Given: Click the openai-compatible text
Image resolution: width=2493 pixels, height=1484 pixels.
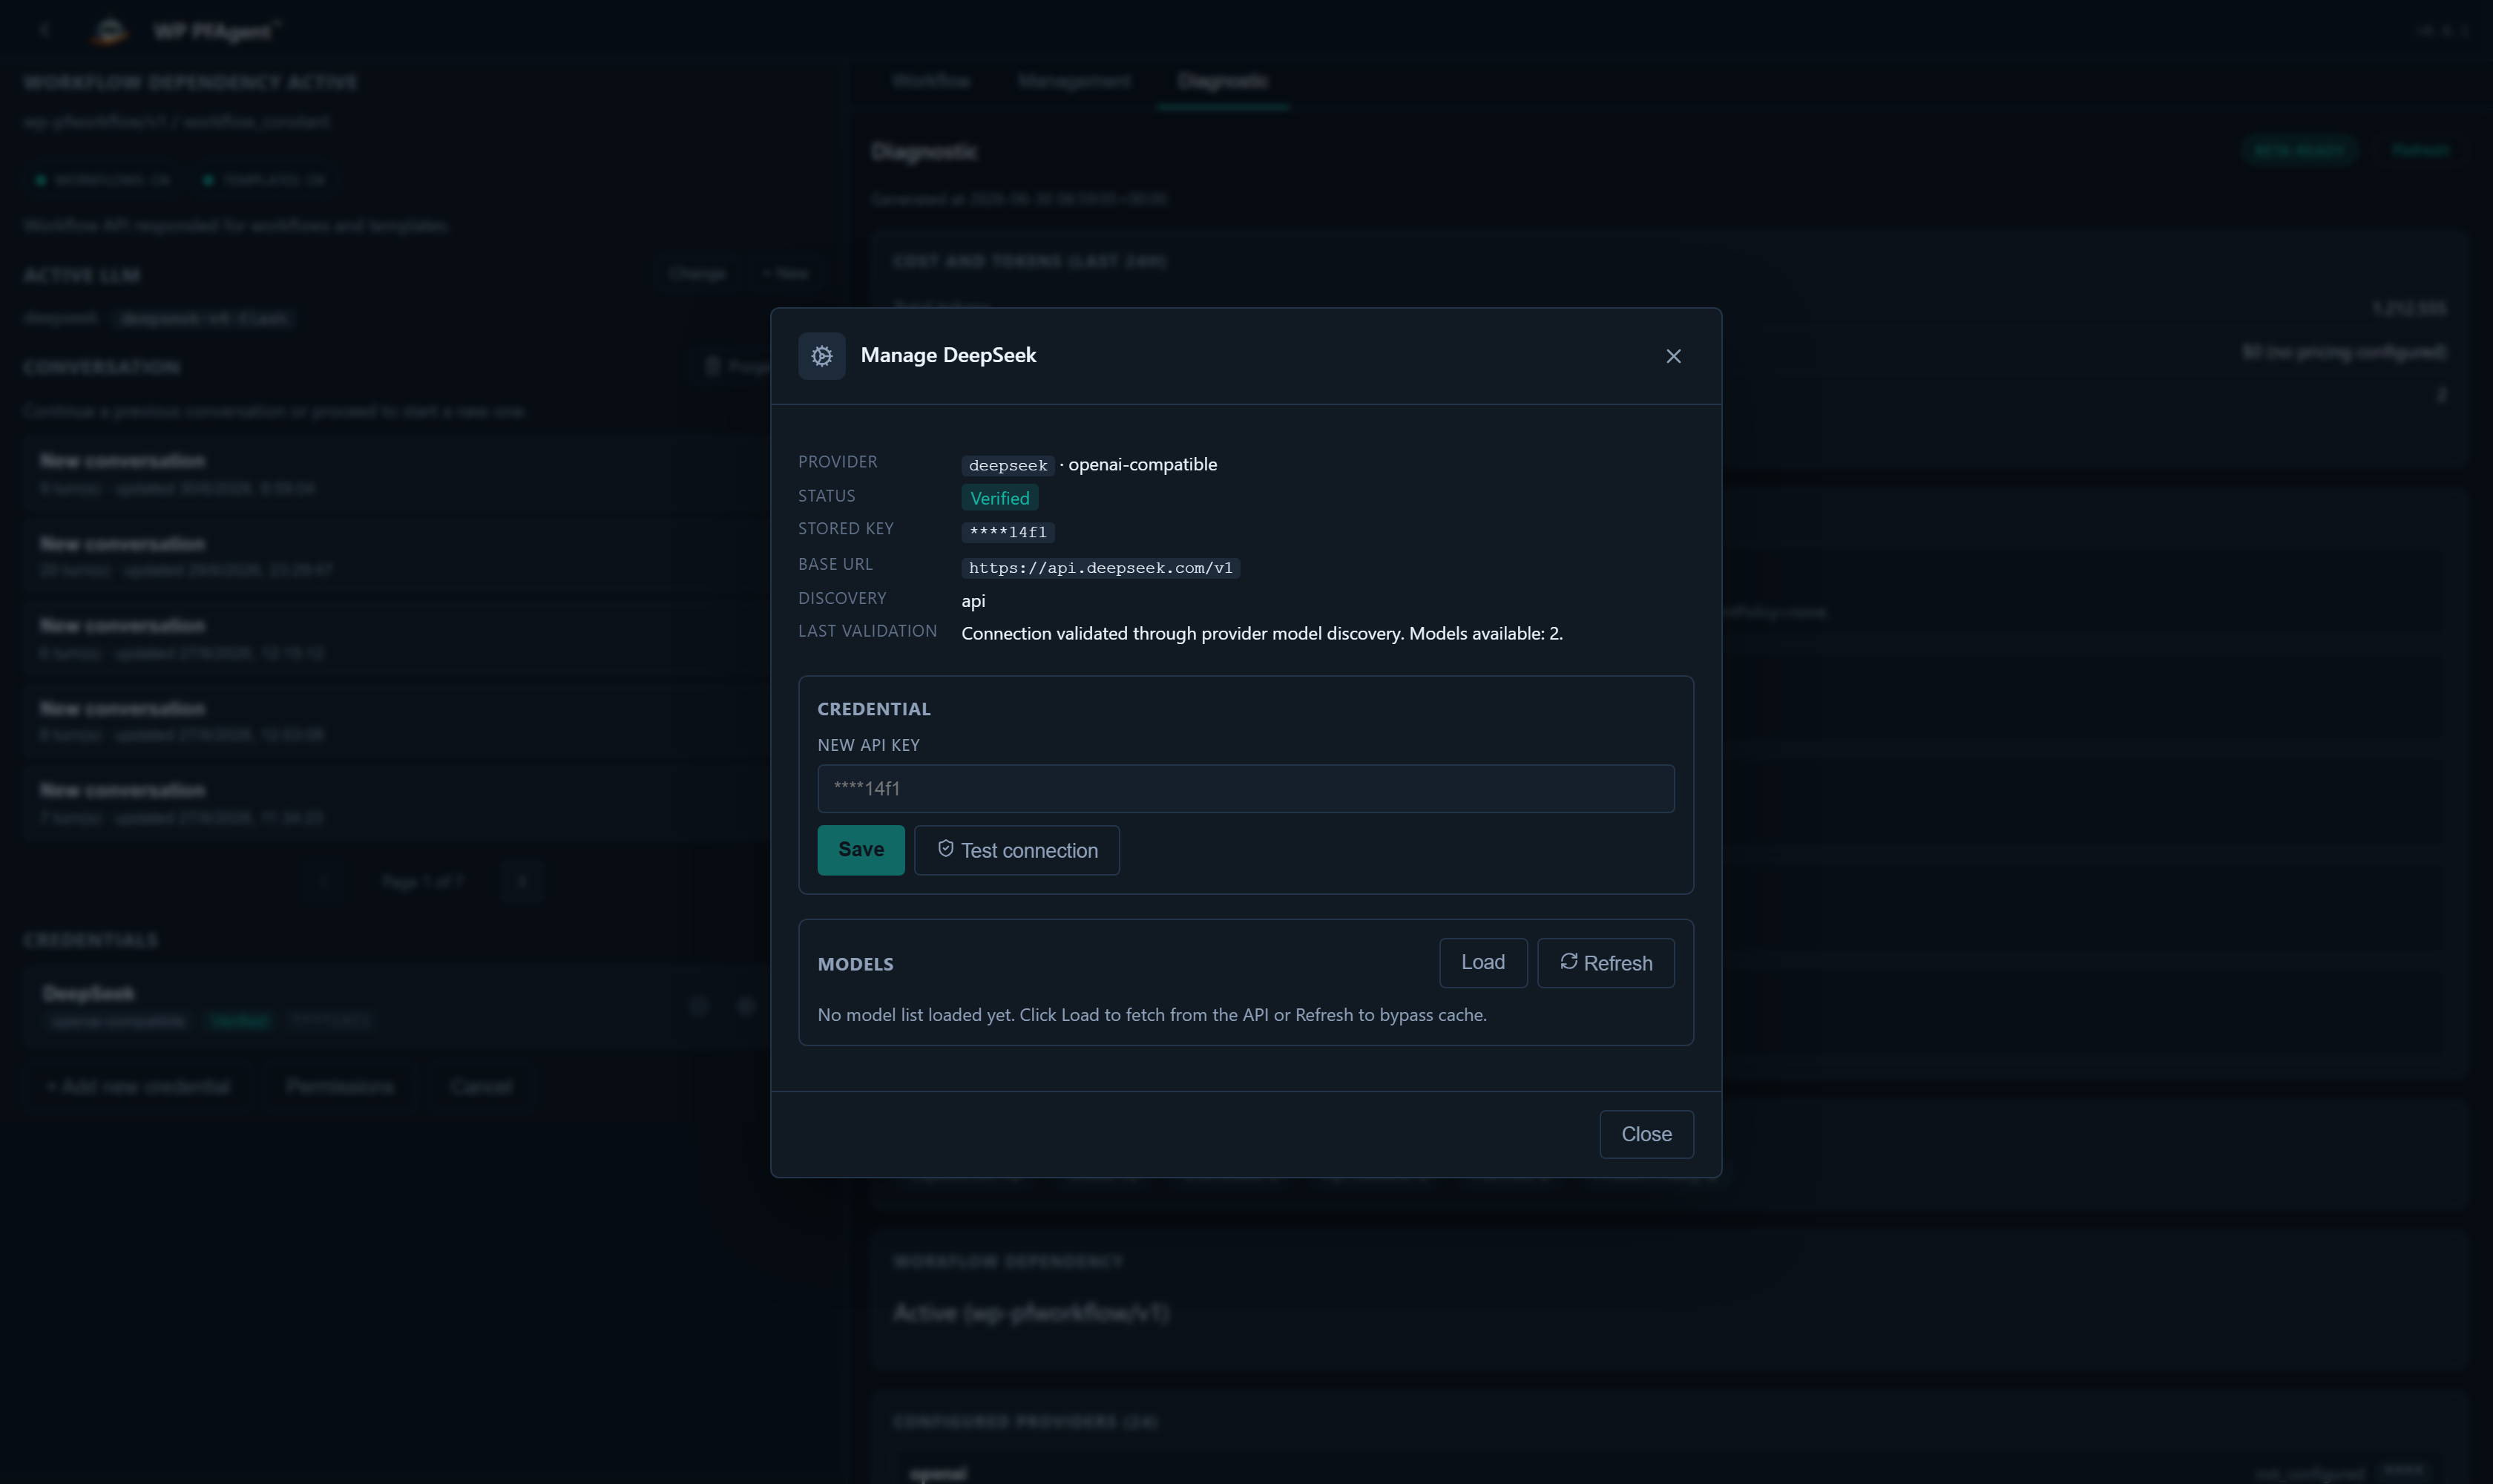Looking at the screenshot, I should [x=1142, y=465].
